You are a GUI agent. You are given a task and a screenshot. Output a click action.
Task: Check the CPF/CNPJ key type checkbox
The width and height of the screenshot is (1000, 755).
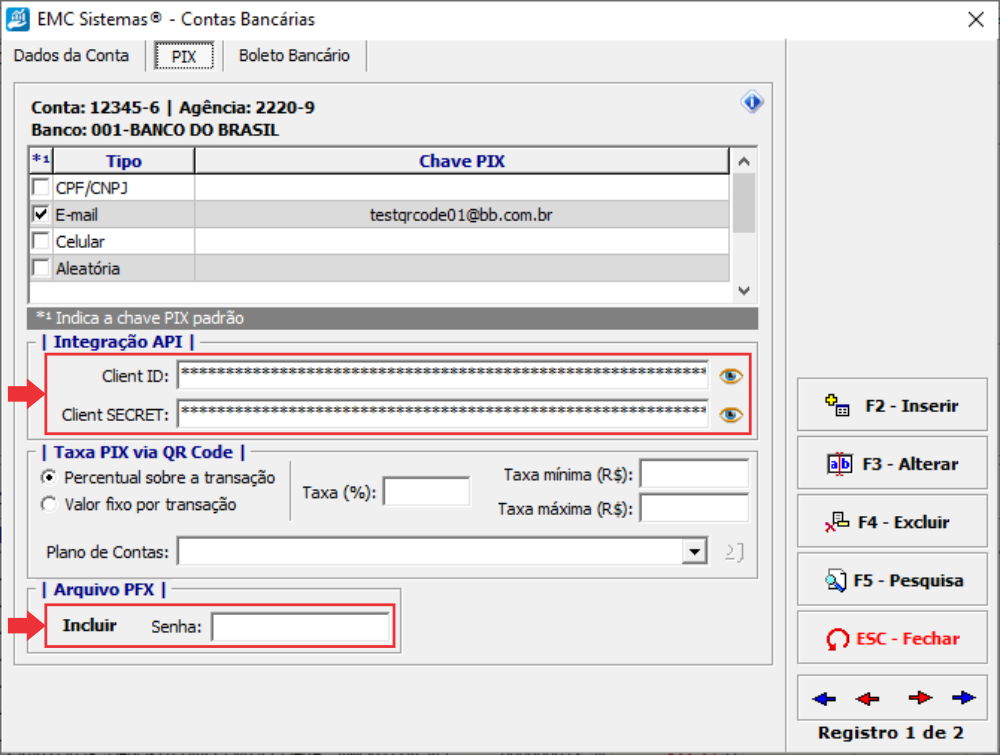coord(41,187)
